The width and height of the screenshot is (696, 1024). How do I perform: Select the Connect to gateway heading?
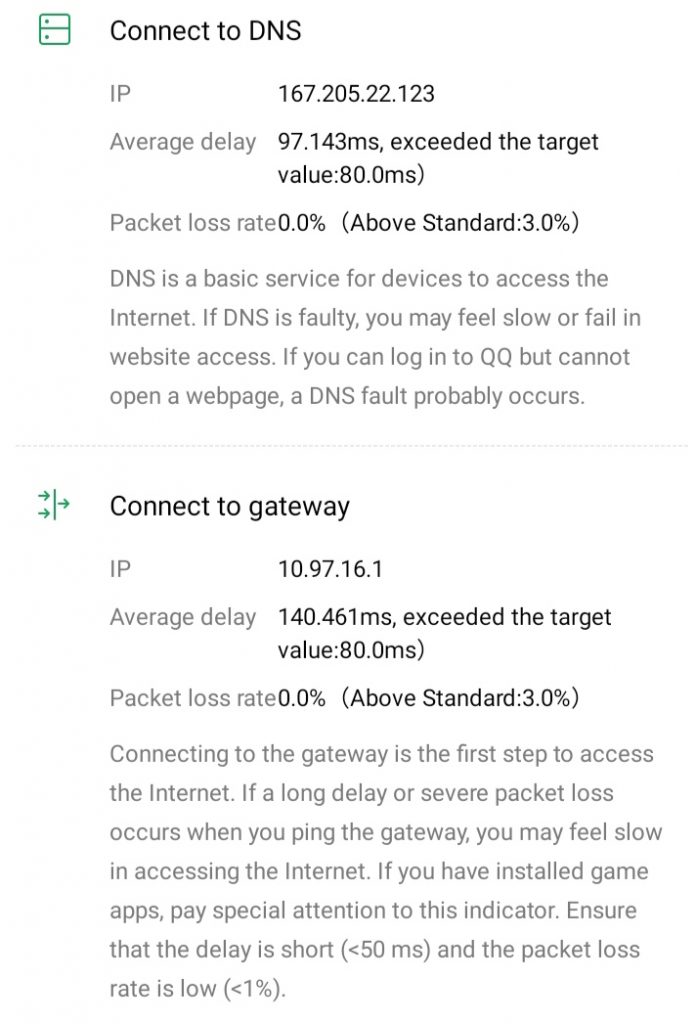point(229,506)
